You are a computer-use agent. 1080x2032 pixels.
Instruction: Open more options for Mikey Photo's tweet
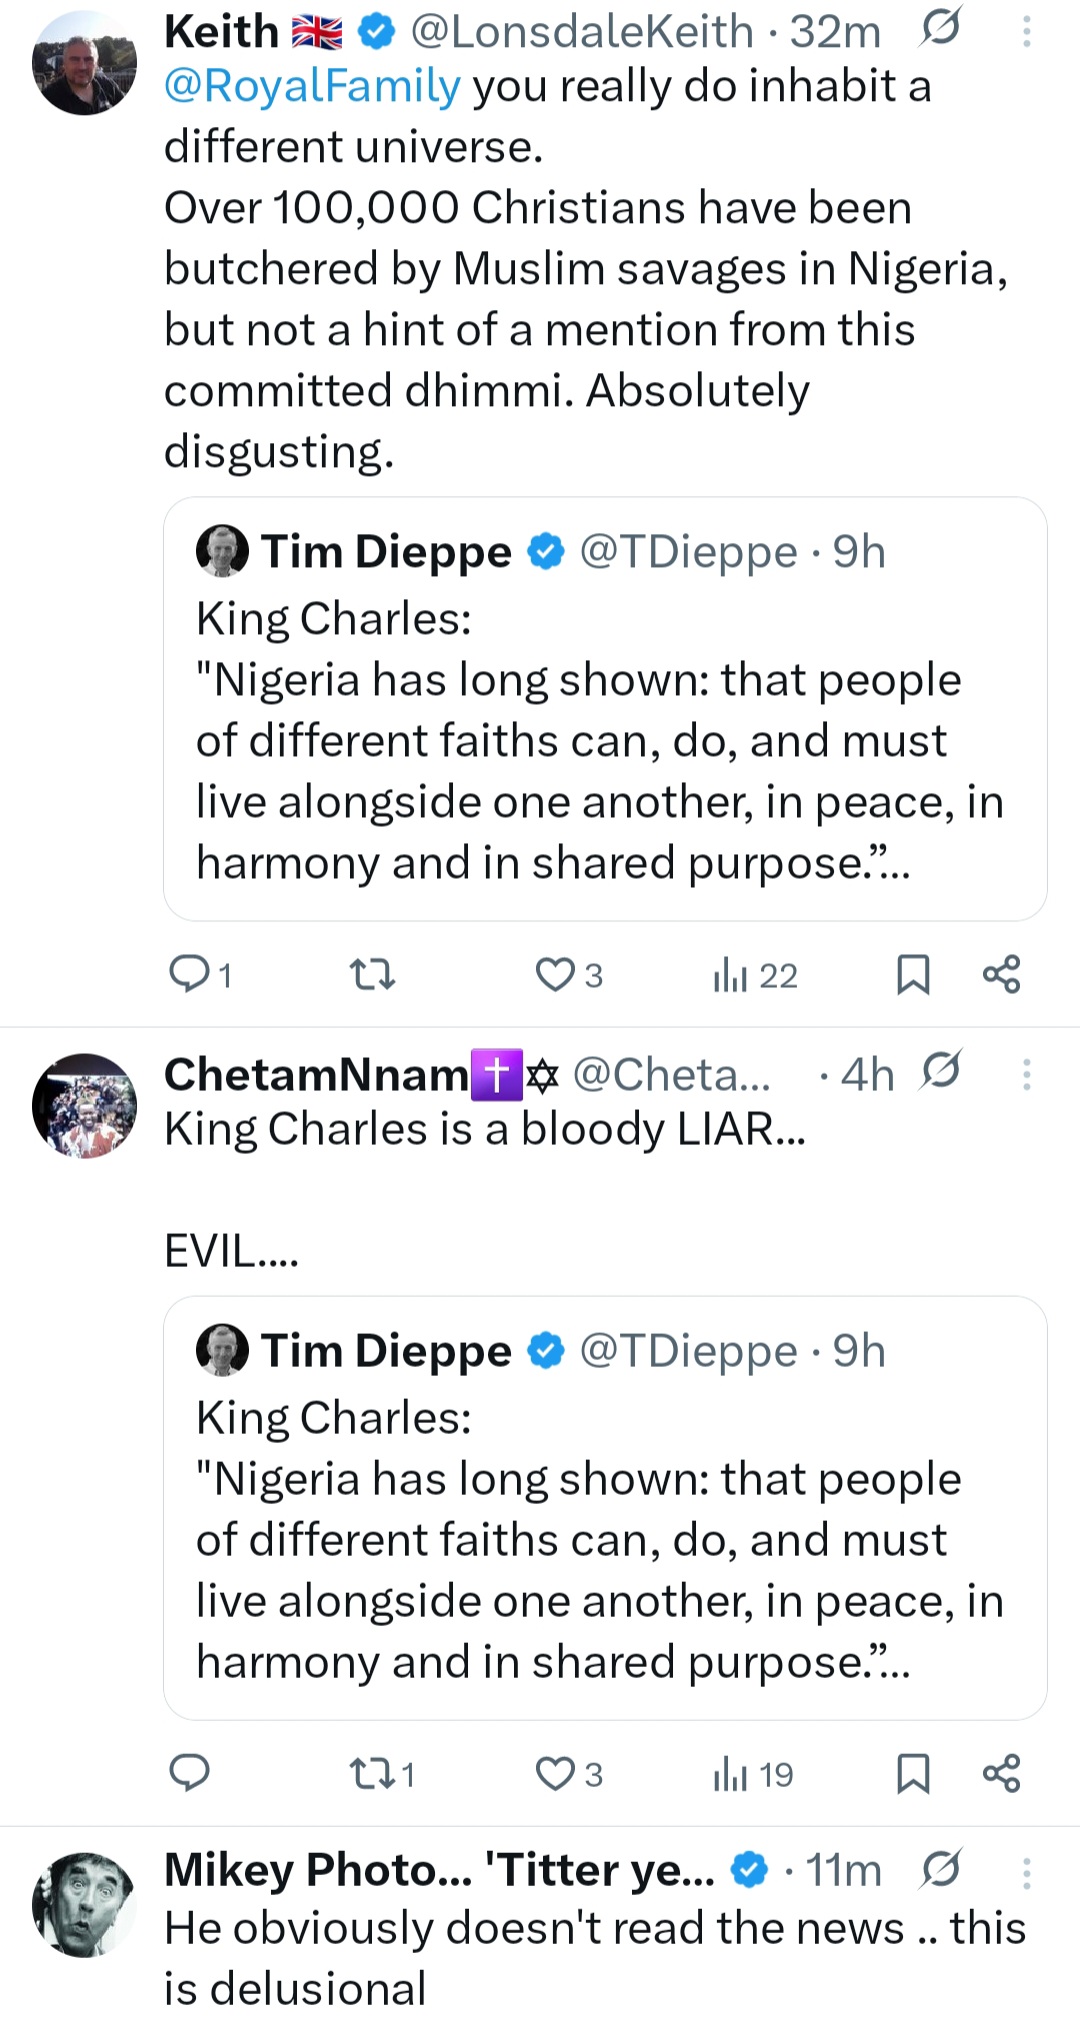click(x=1026, y=1872)
